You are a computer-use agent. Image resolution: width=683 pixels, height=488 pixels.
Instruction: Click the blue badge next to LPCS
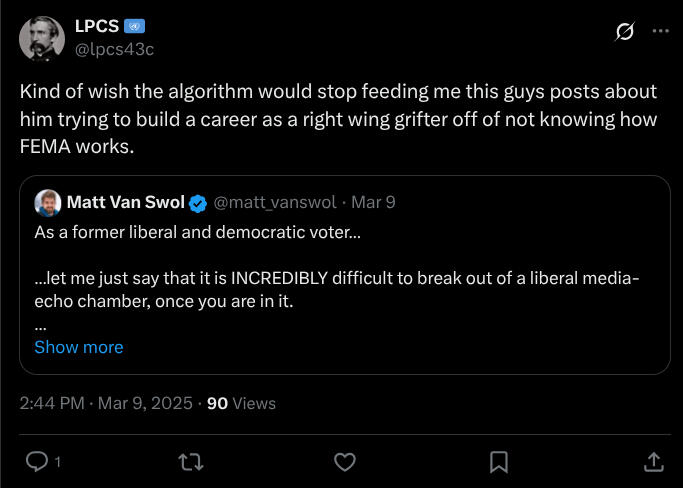136,26
